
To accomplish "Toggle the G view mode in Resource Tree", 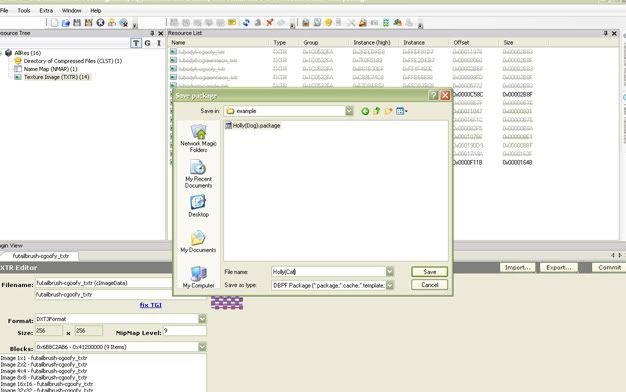I will (147, 43).
